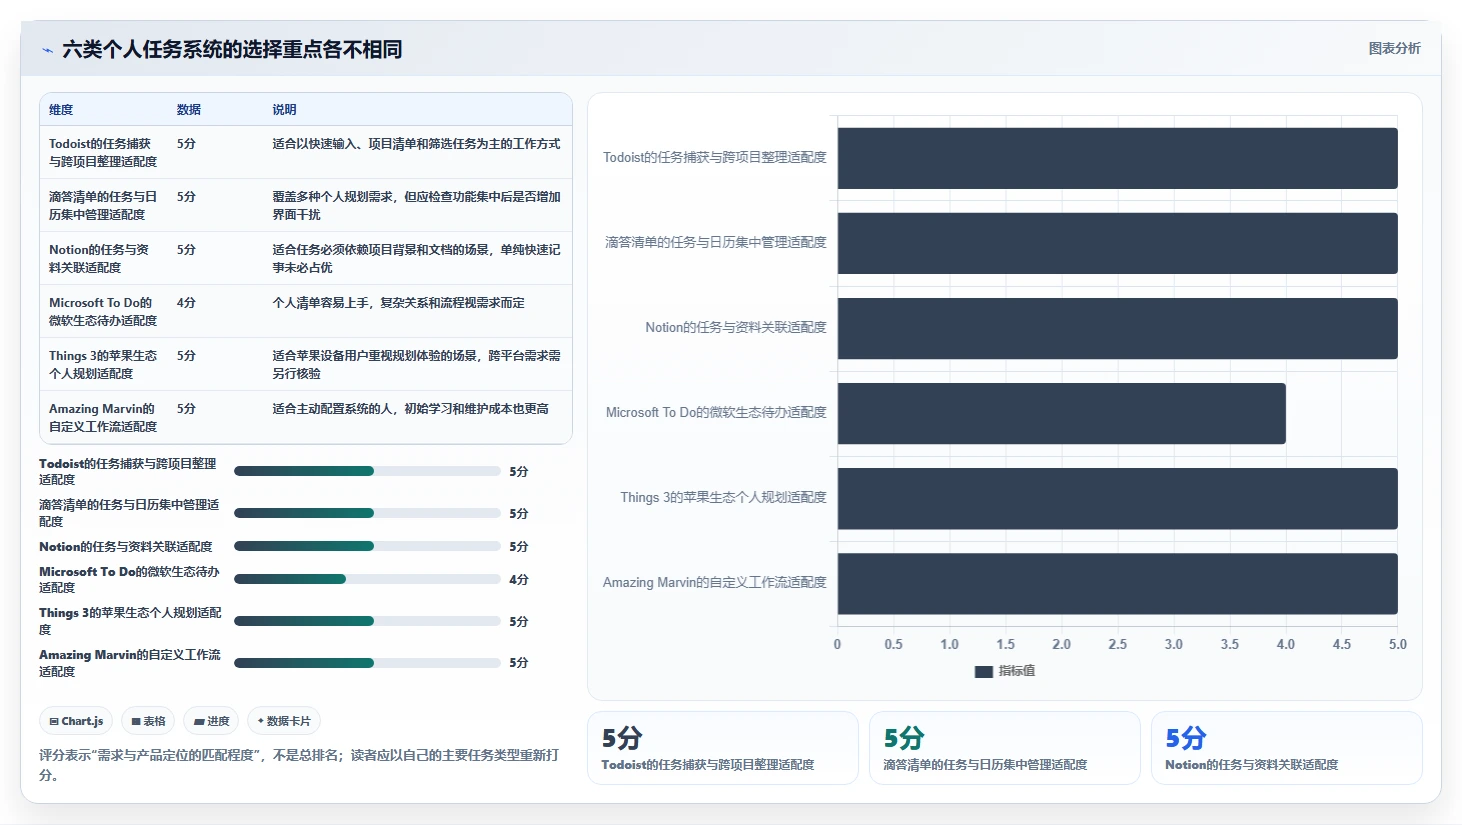Select the table cell Todoist的任务捕获与跨项目整理适配度
Viewport: 1462px width, 825px height.
click(103, 152)
